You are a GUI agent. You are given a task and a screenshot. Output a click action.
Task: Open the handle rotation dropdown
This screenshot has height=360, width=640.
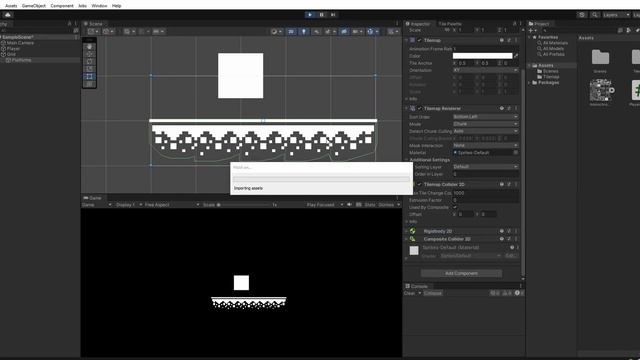coord(108,31)
